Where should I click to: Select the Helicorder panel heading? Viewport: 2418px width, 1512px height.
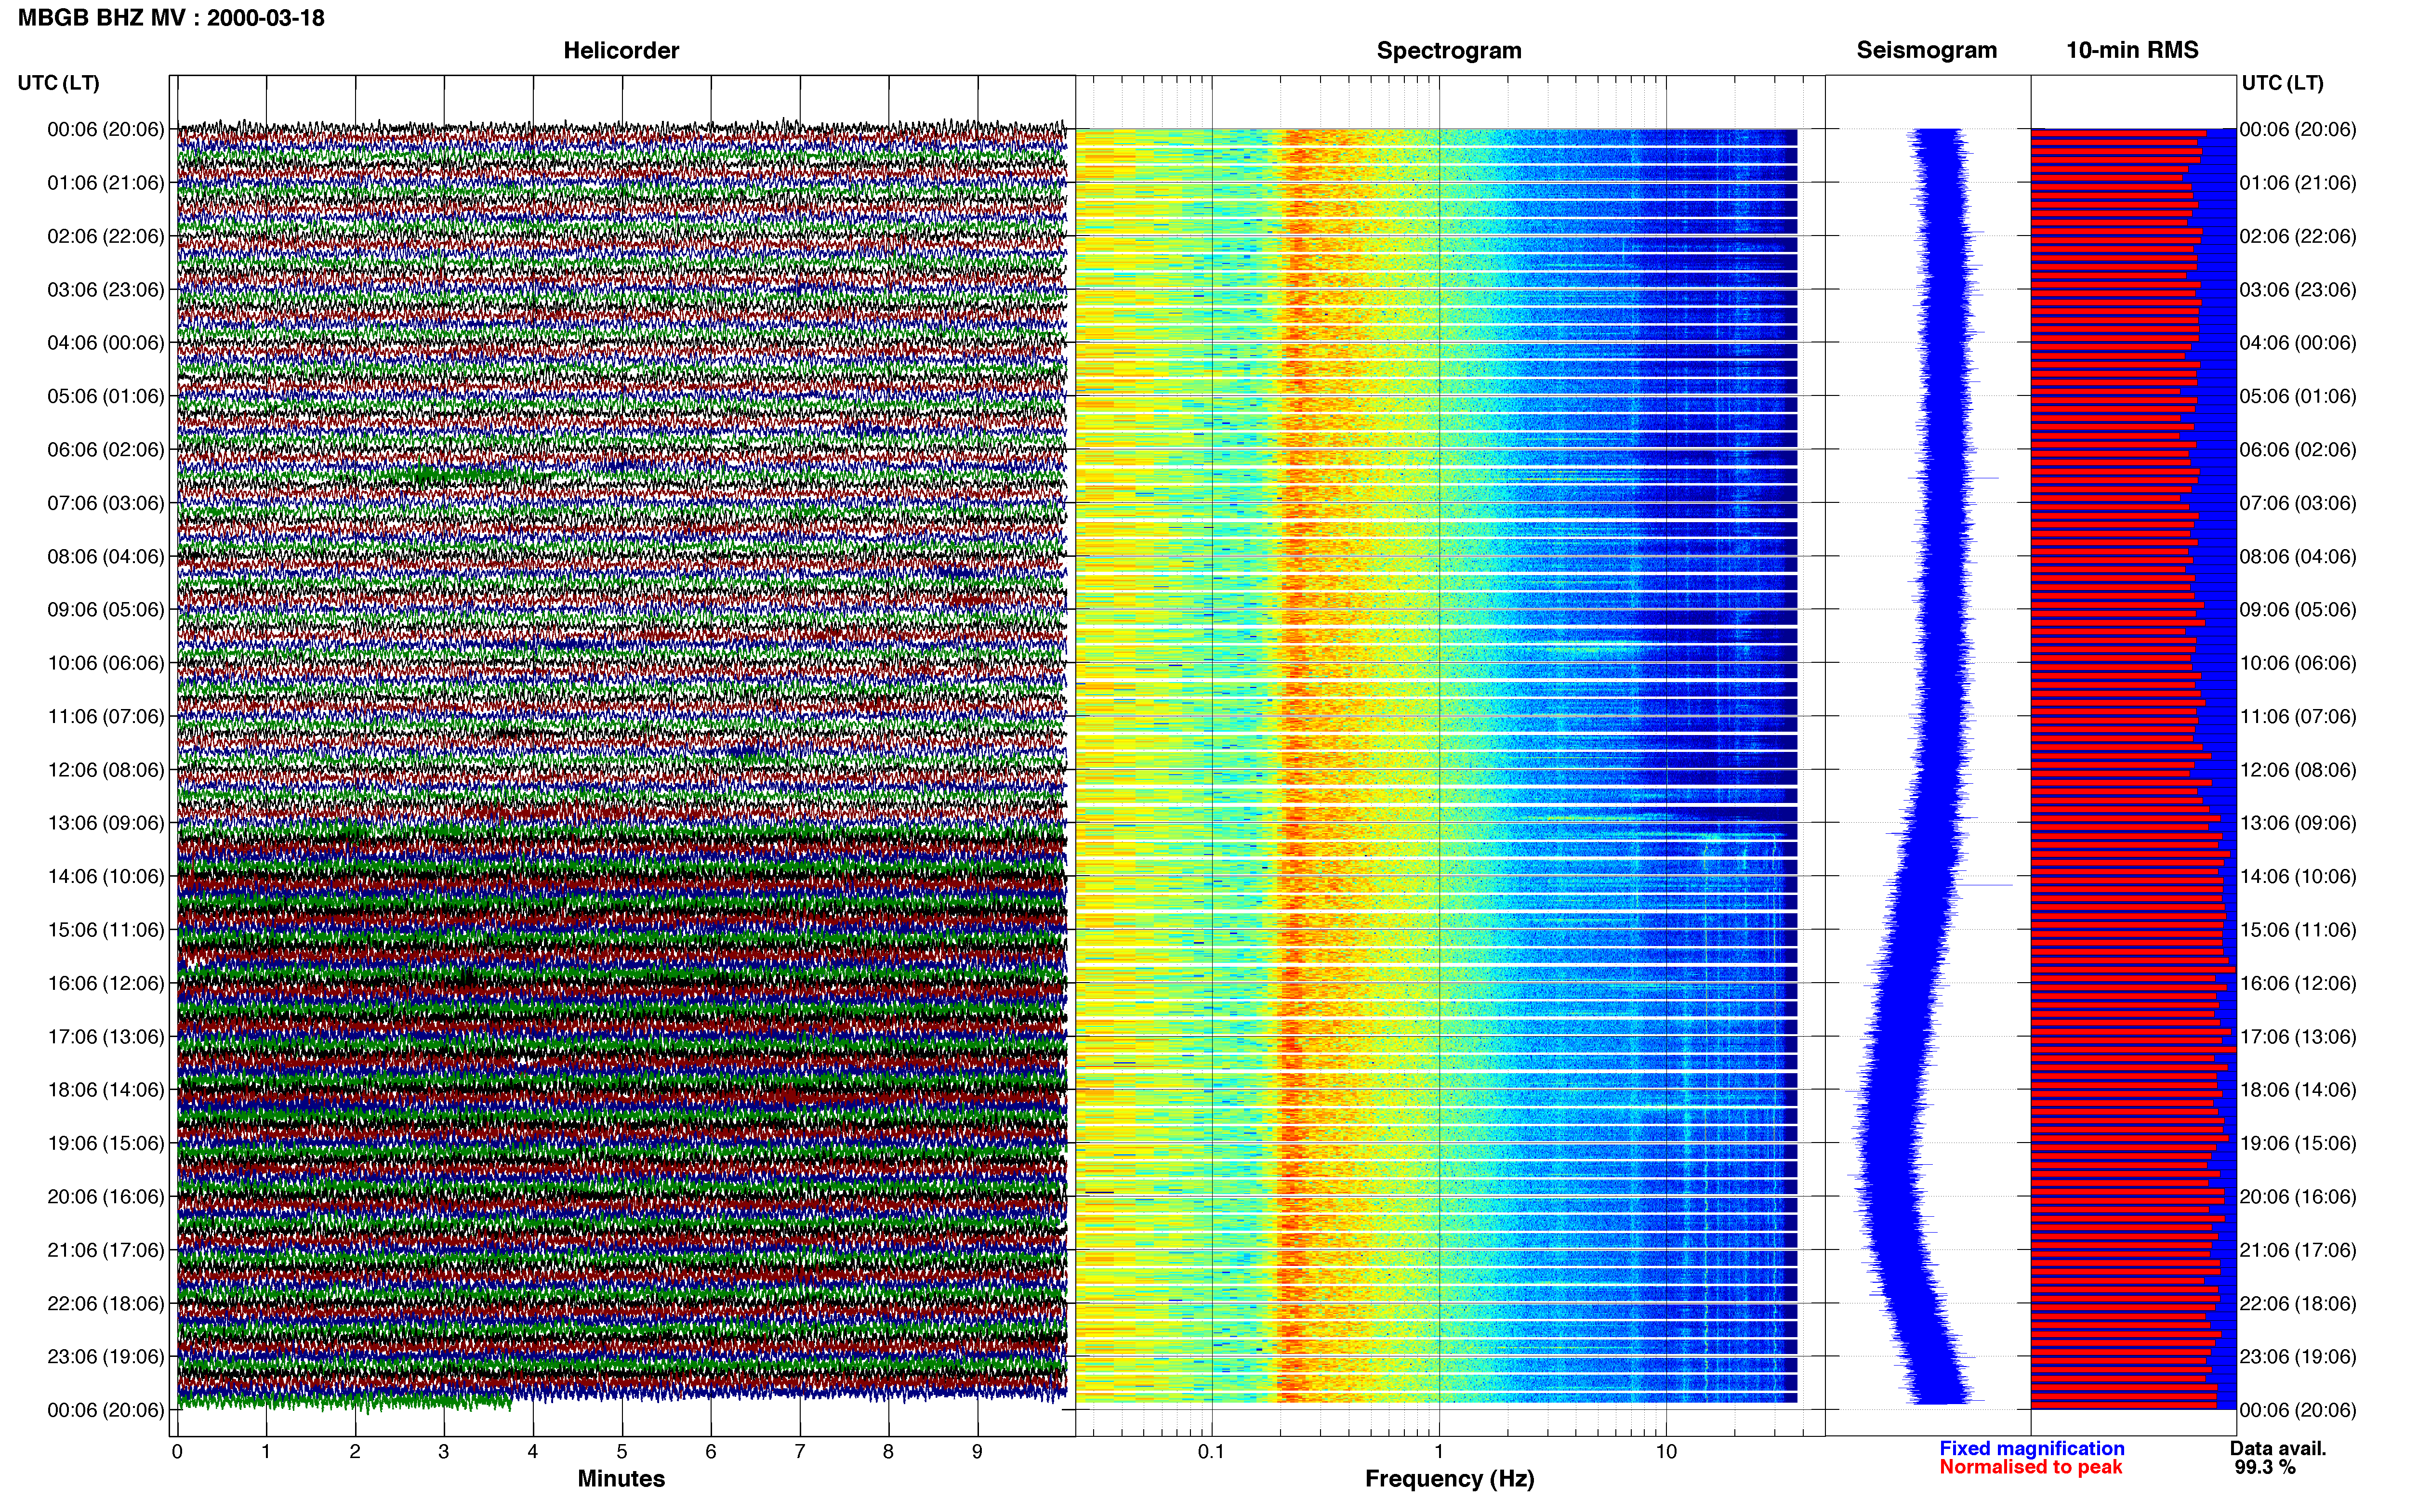621,50
